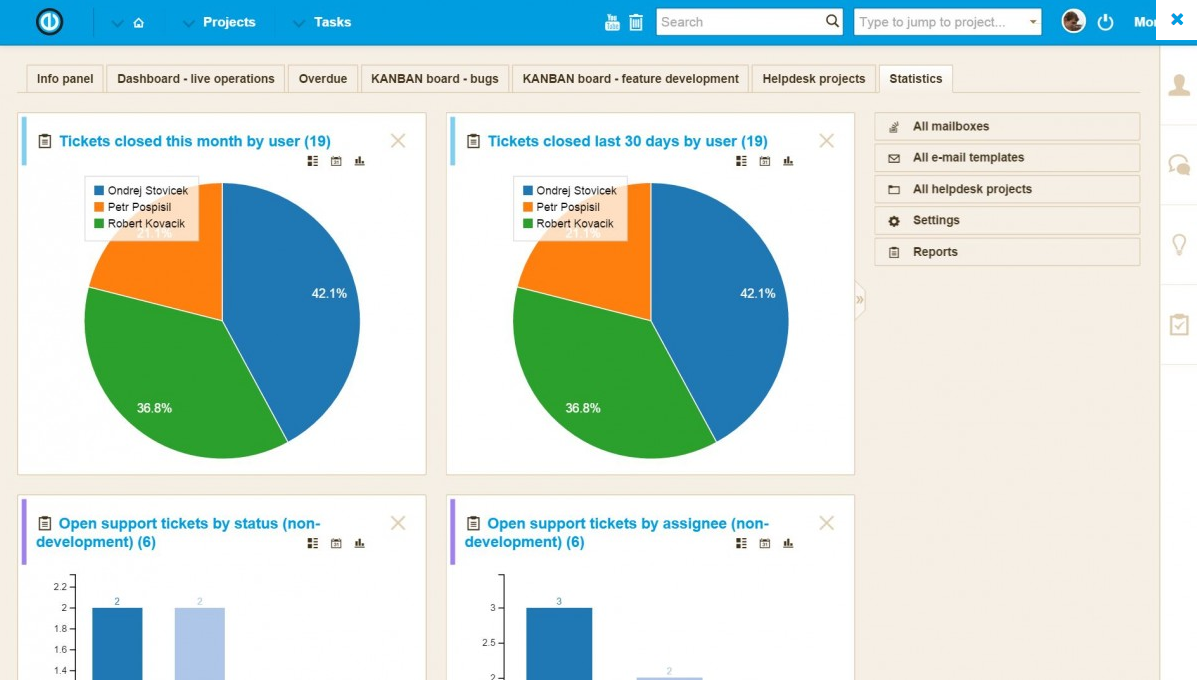Click orange Petr Pospisil swatch in second legend
1197x680 pixels.
click(528, 207)
